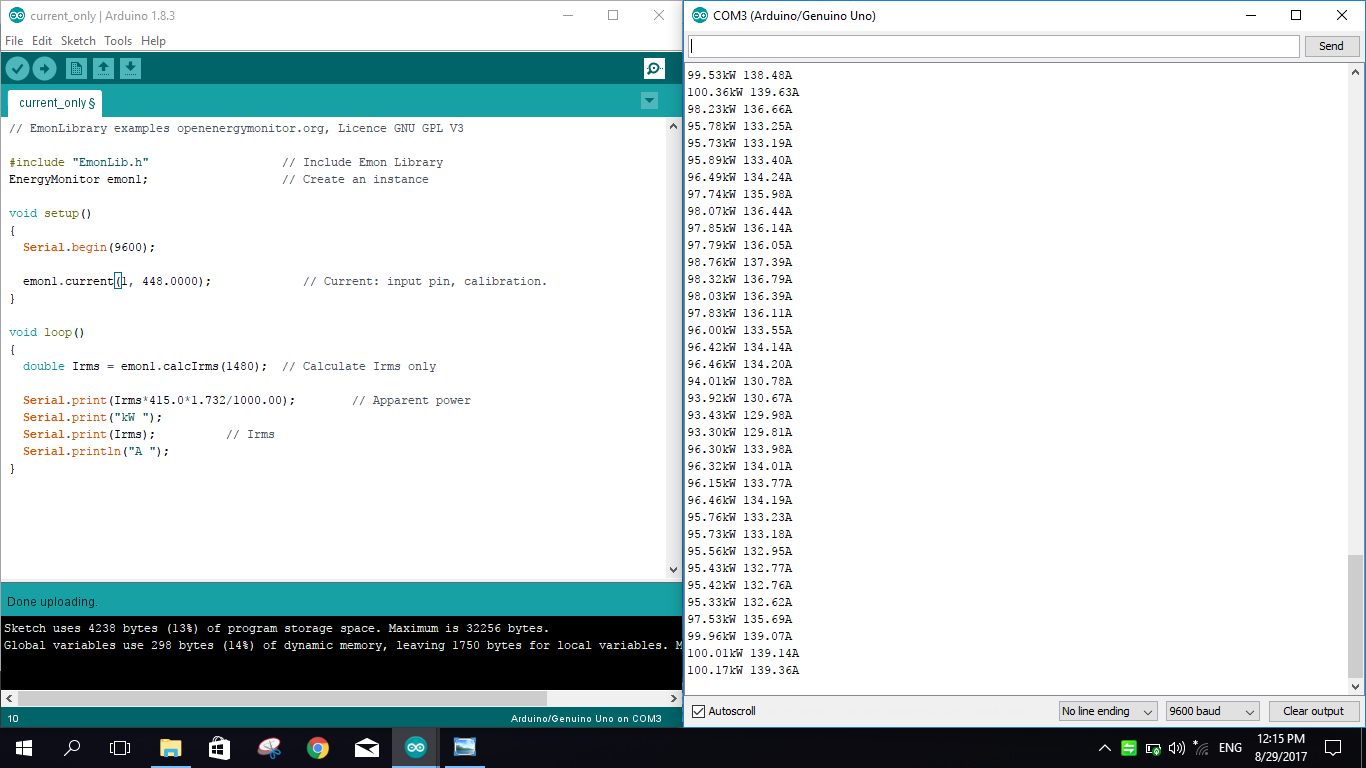Click 'void setup()' code line

click(50, 213)
